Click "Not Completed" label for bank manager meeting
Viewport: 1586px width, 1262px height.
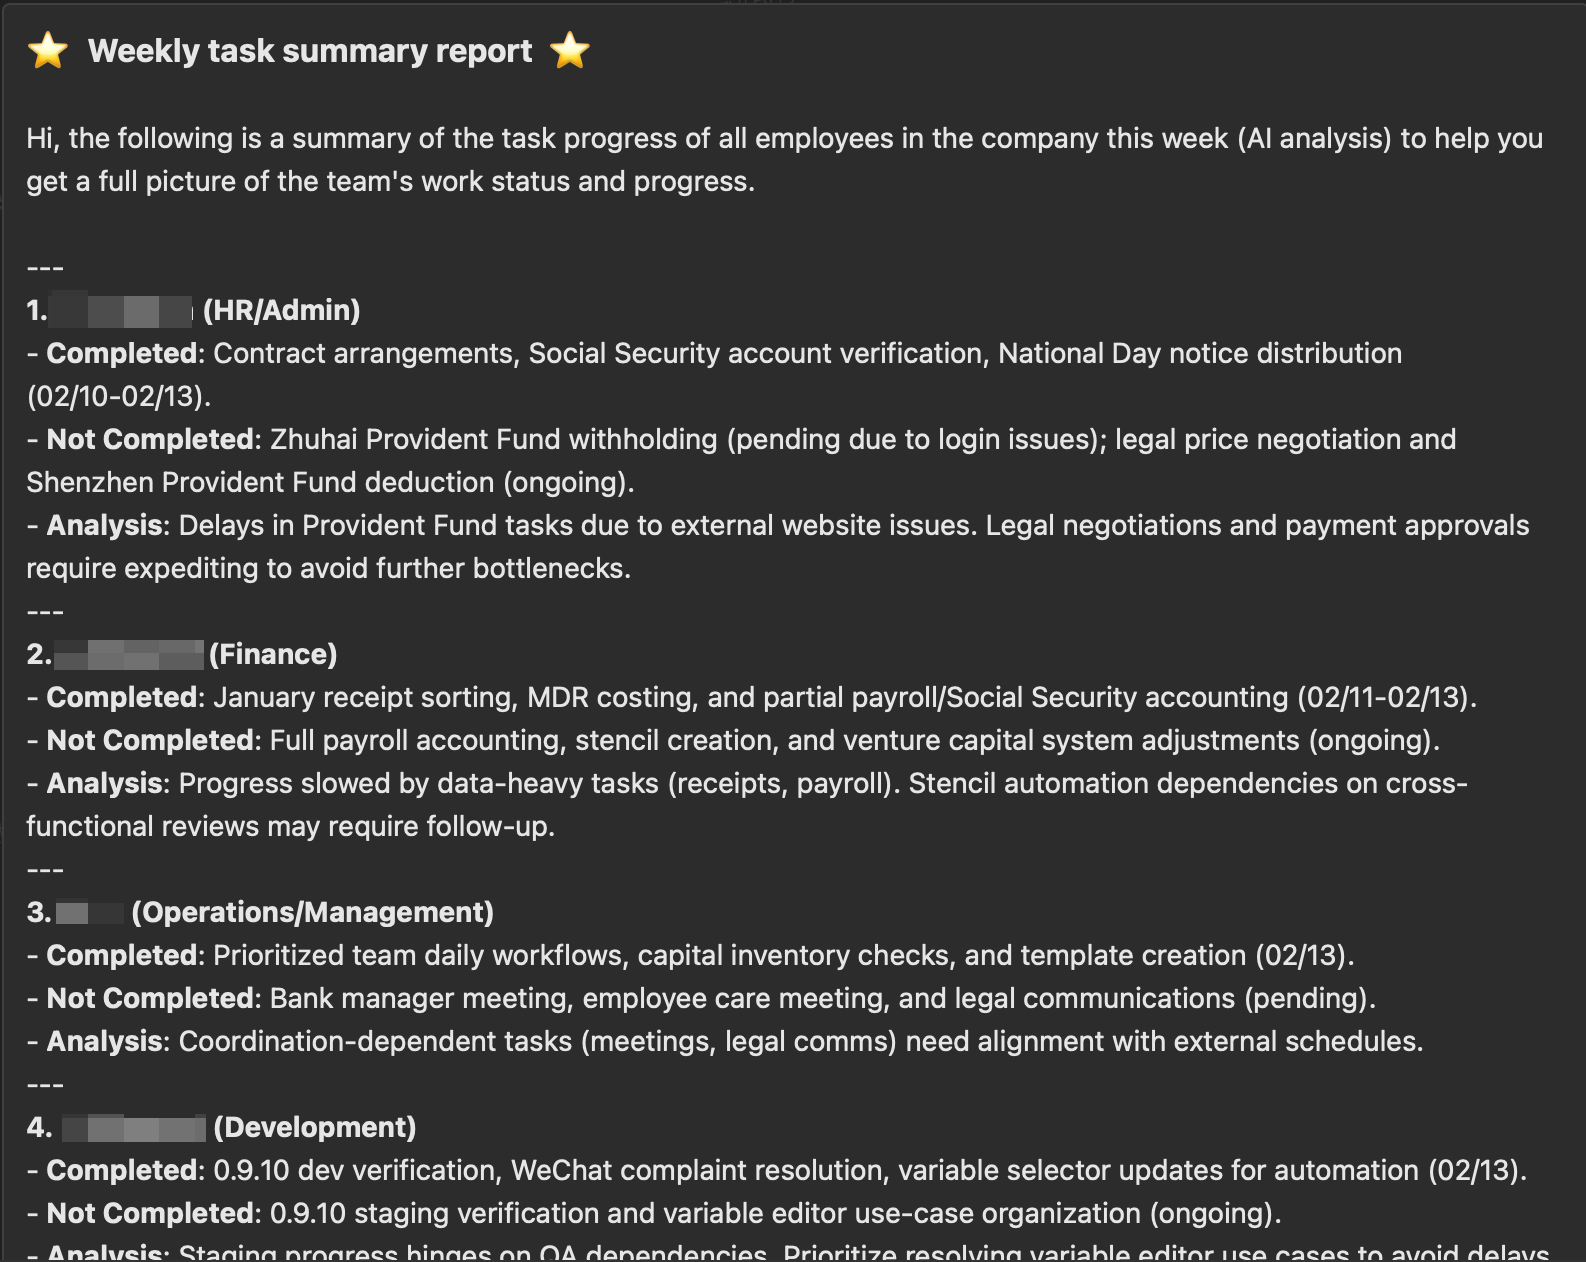point(151,999)
